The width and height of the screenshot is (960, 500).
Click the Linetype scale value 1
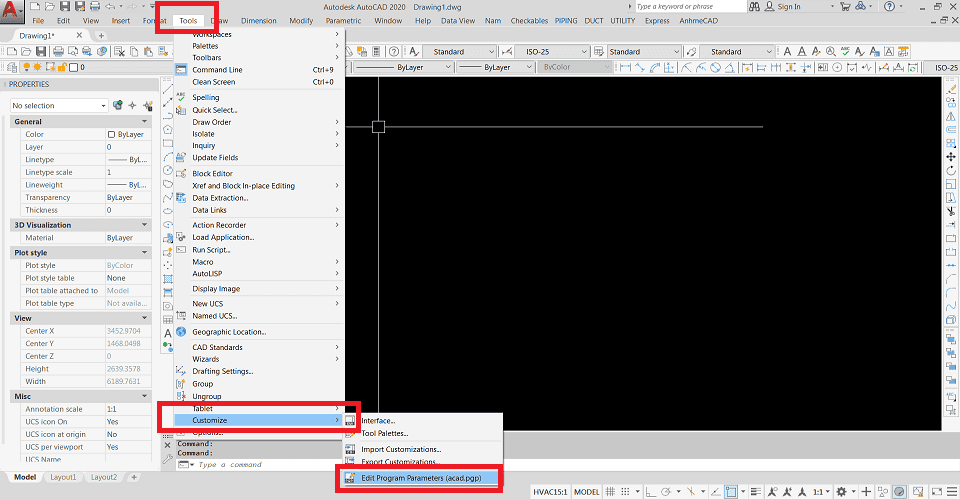click(x=128, y=173)
